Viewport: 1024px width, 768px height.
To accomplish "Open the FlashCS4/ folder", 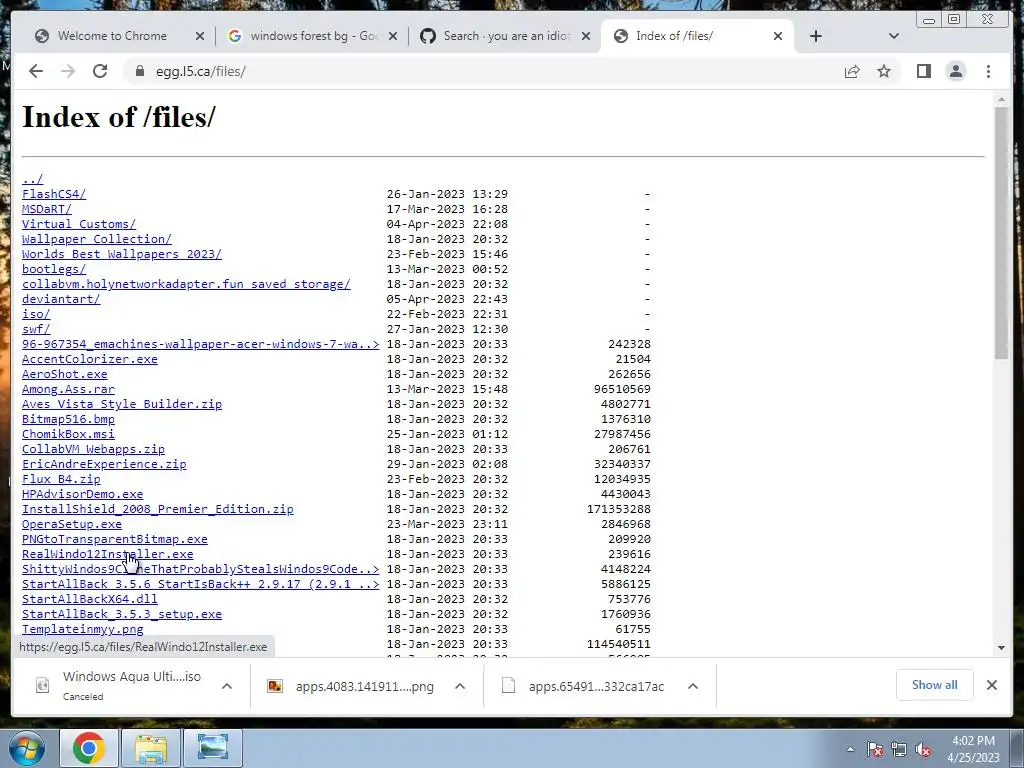I will tap(54, 194).
